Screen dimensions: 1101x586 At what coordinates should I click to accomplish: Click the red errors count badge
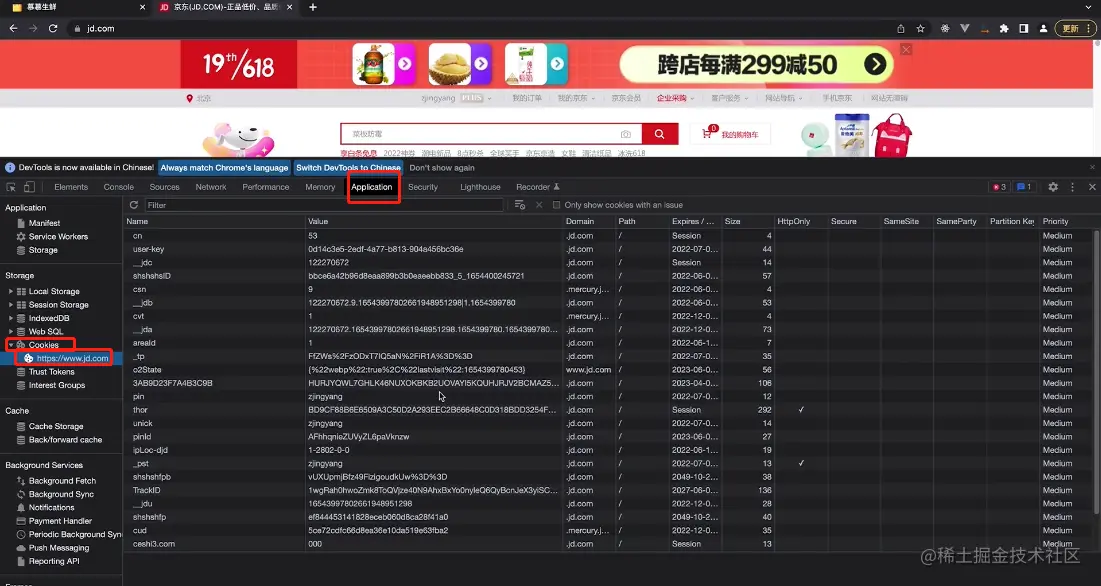click(x=999, y=187)
